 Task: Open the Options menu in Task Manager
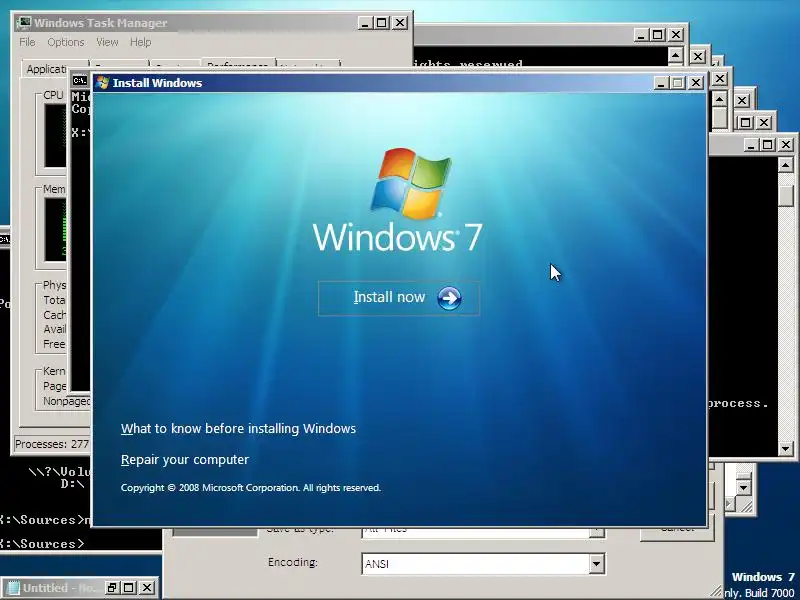point(66,42)
